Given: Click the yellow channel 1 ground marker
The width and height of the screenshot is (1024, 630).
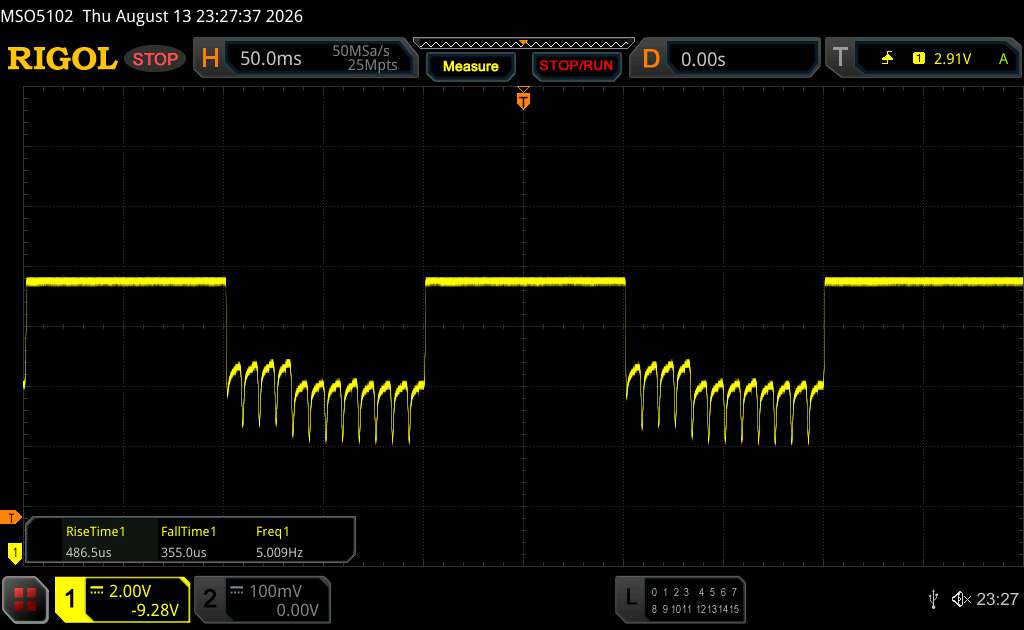Looking at the screenshot, I should tap(14, 554).
